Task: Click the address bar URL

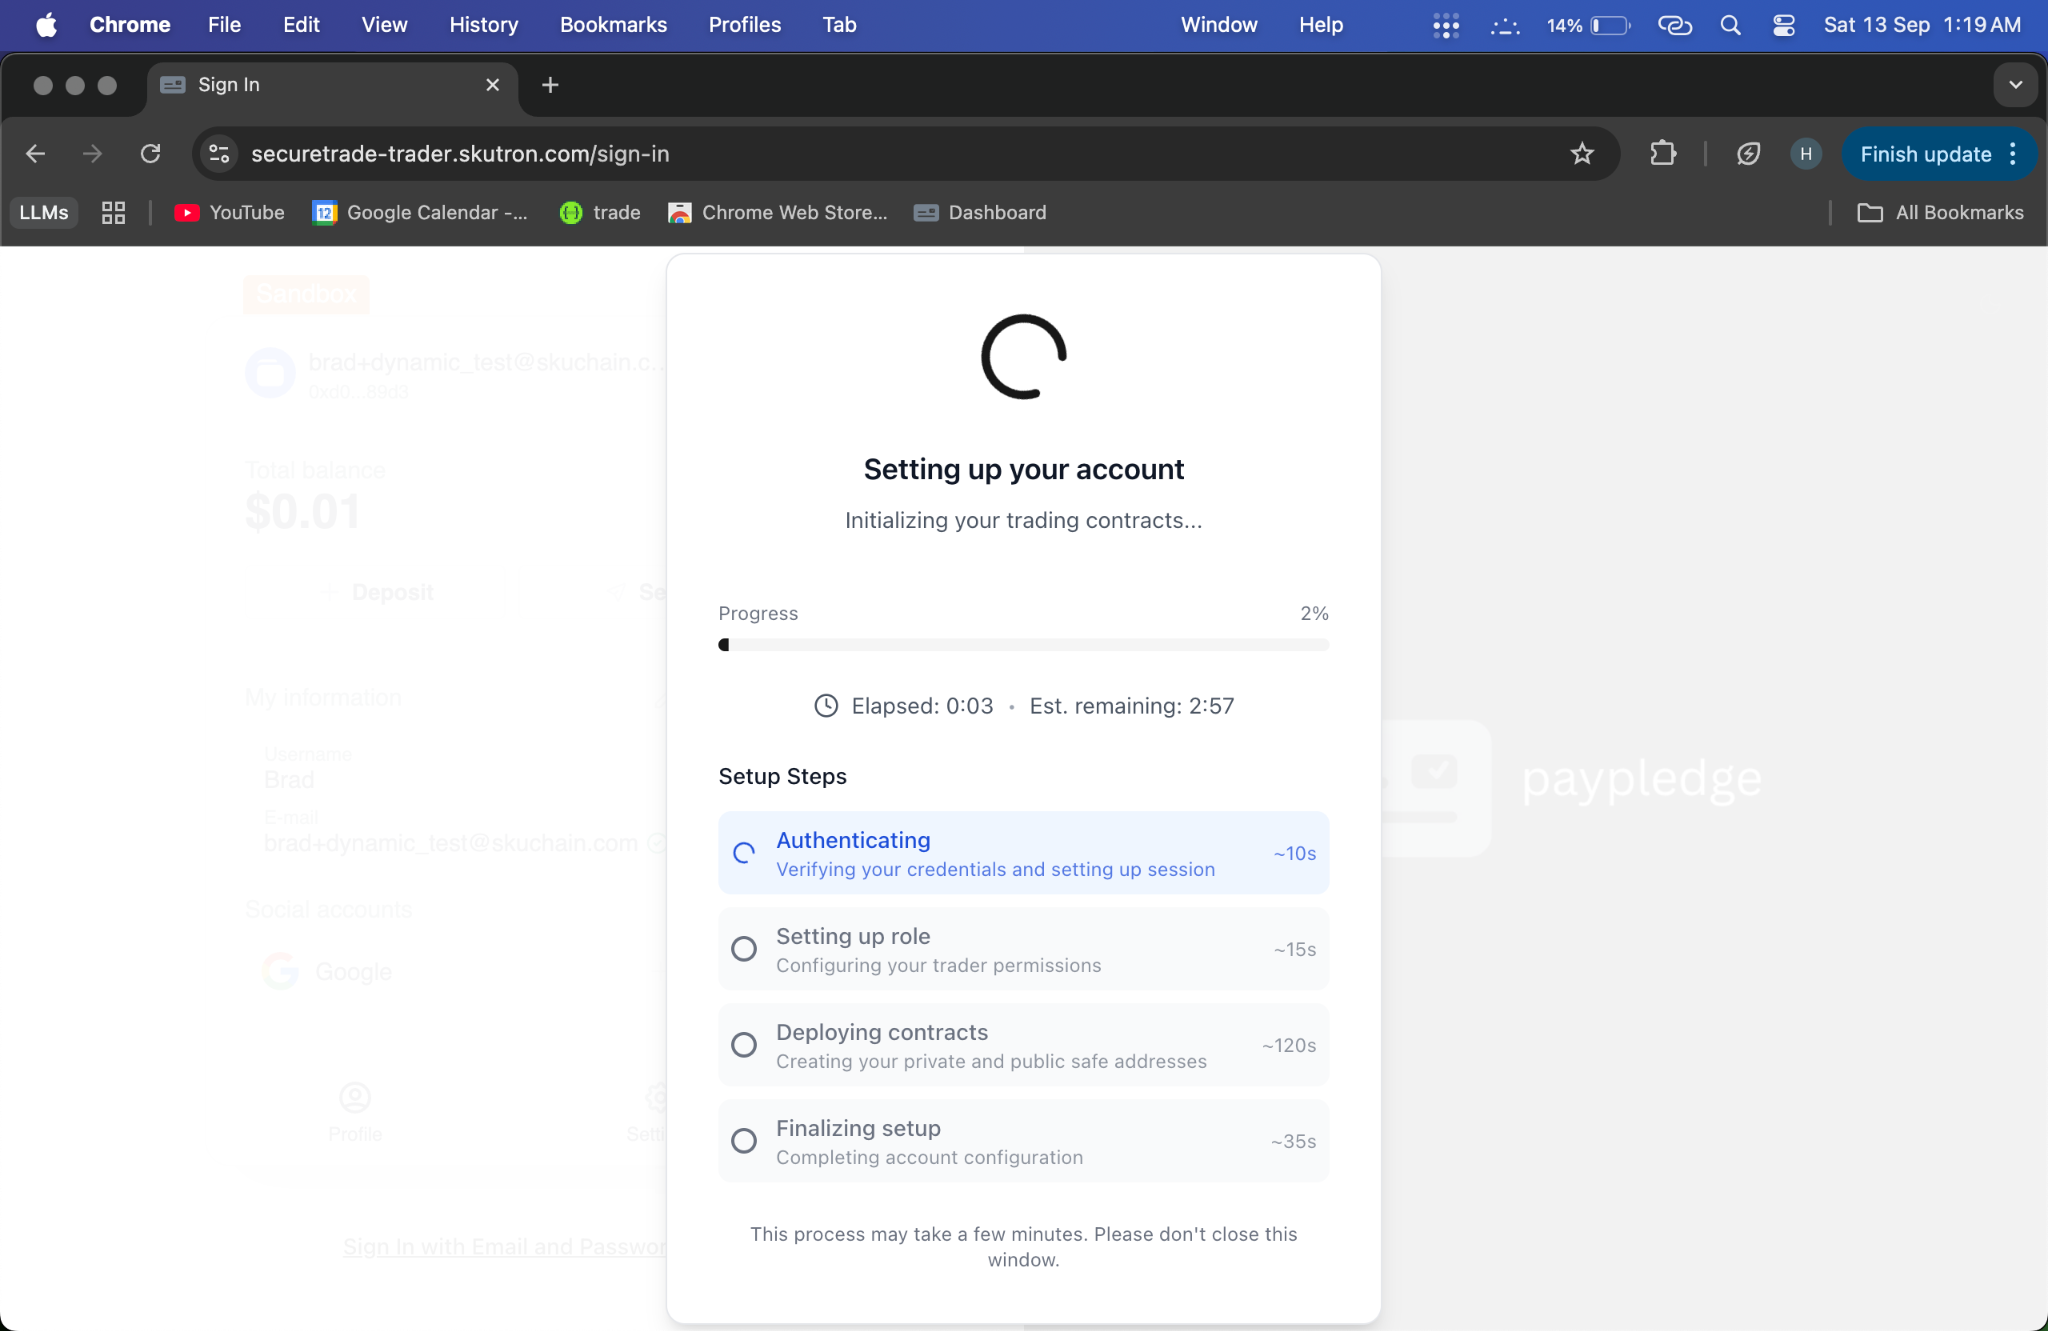Action: (x=460, y=154)
